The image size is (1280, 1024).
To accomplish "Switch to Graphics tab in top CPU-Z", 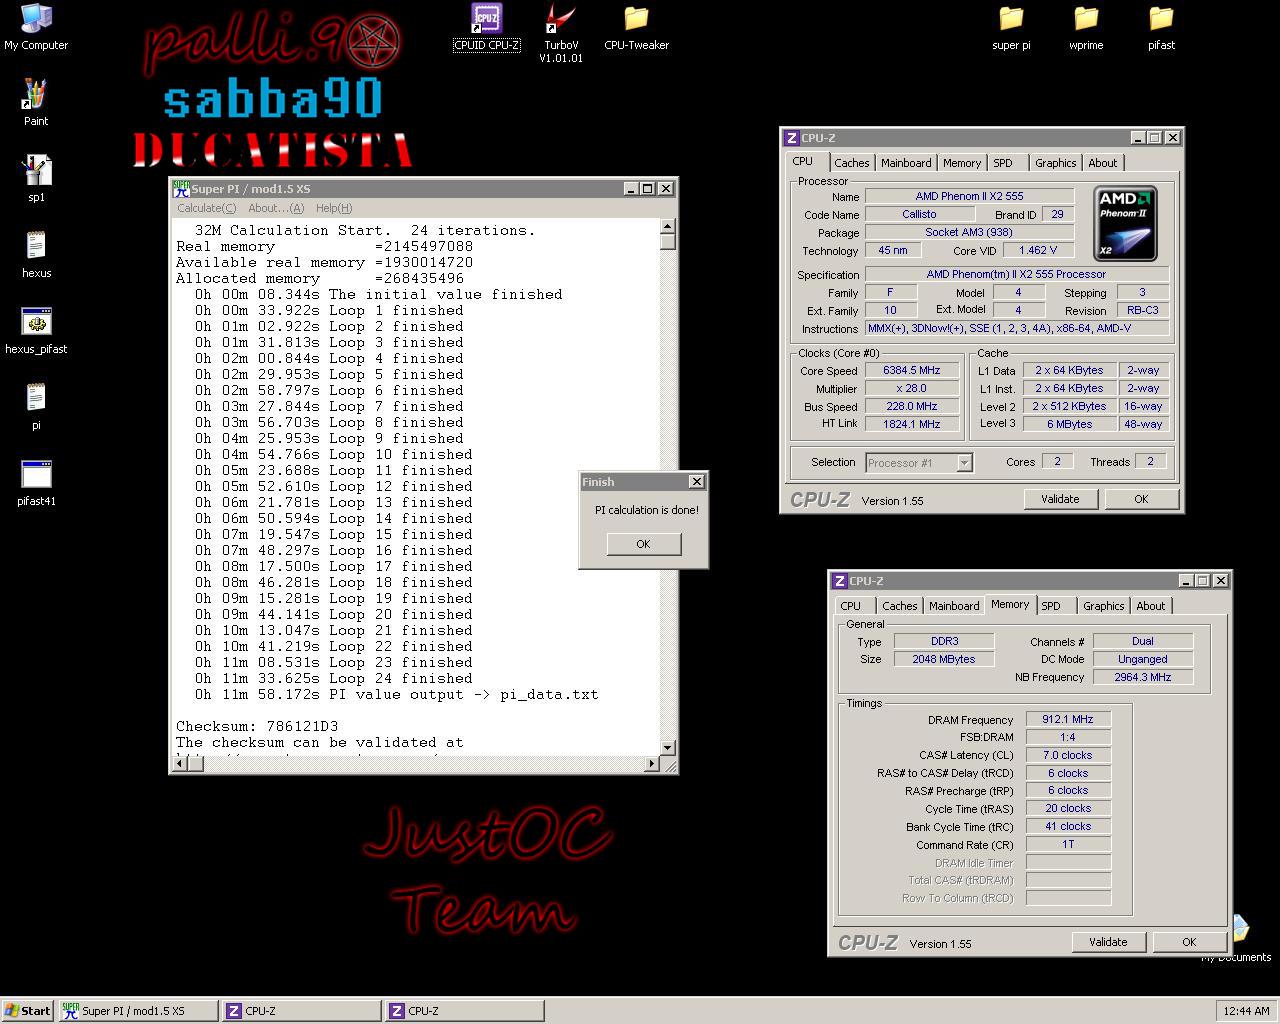I will point(1056,163).
